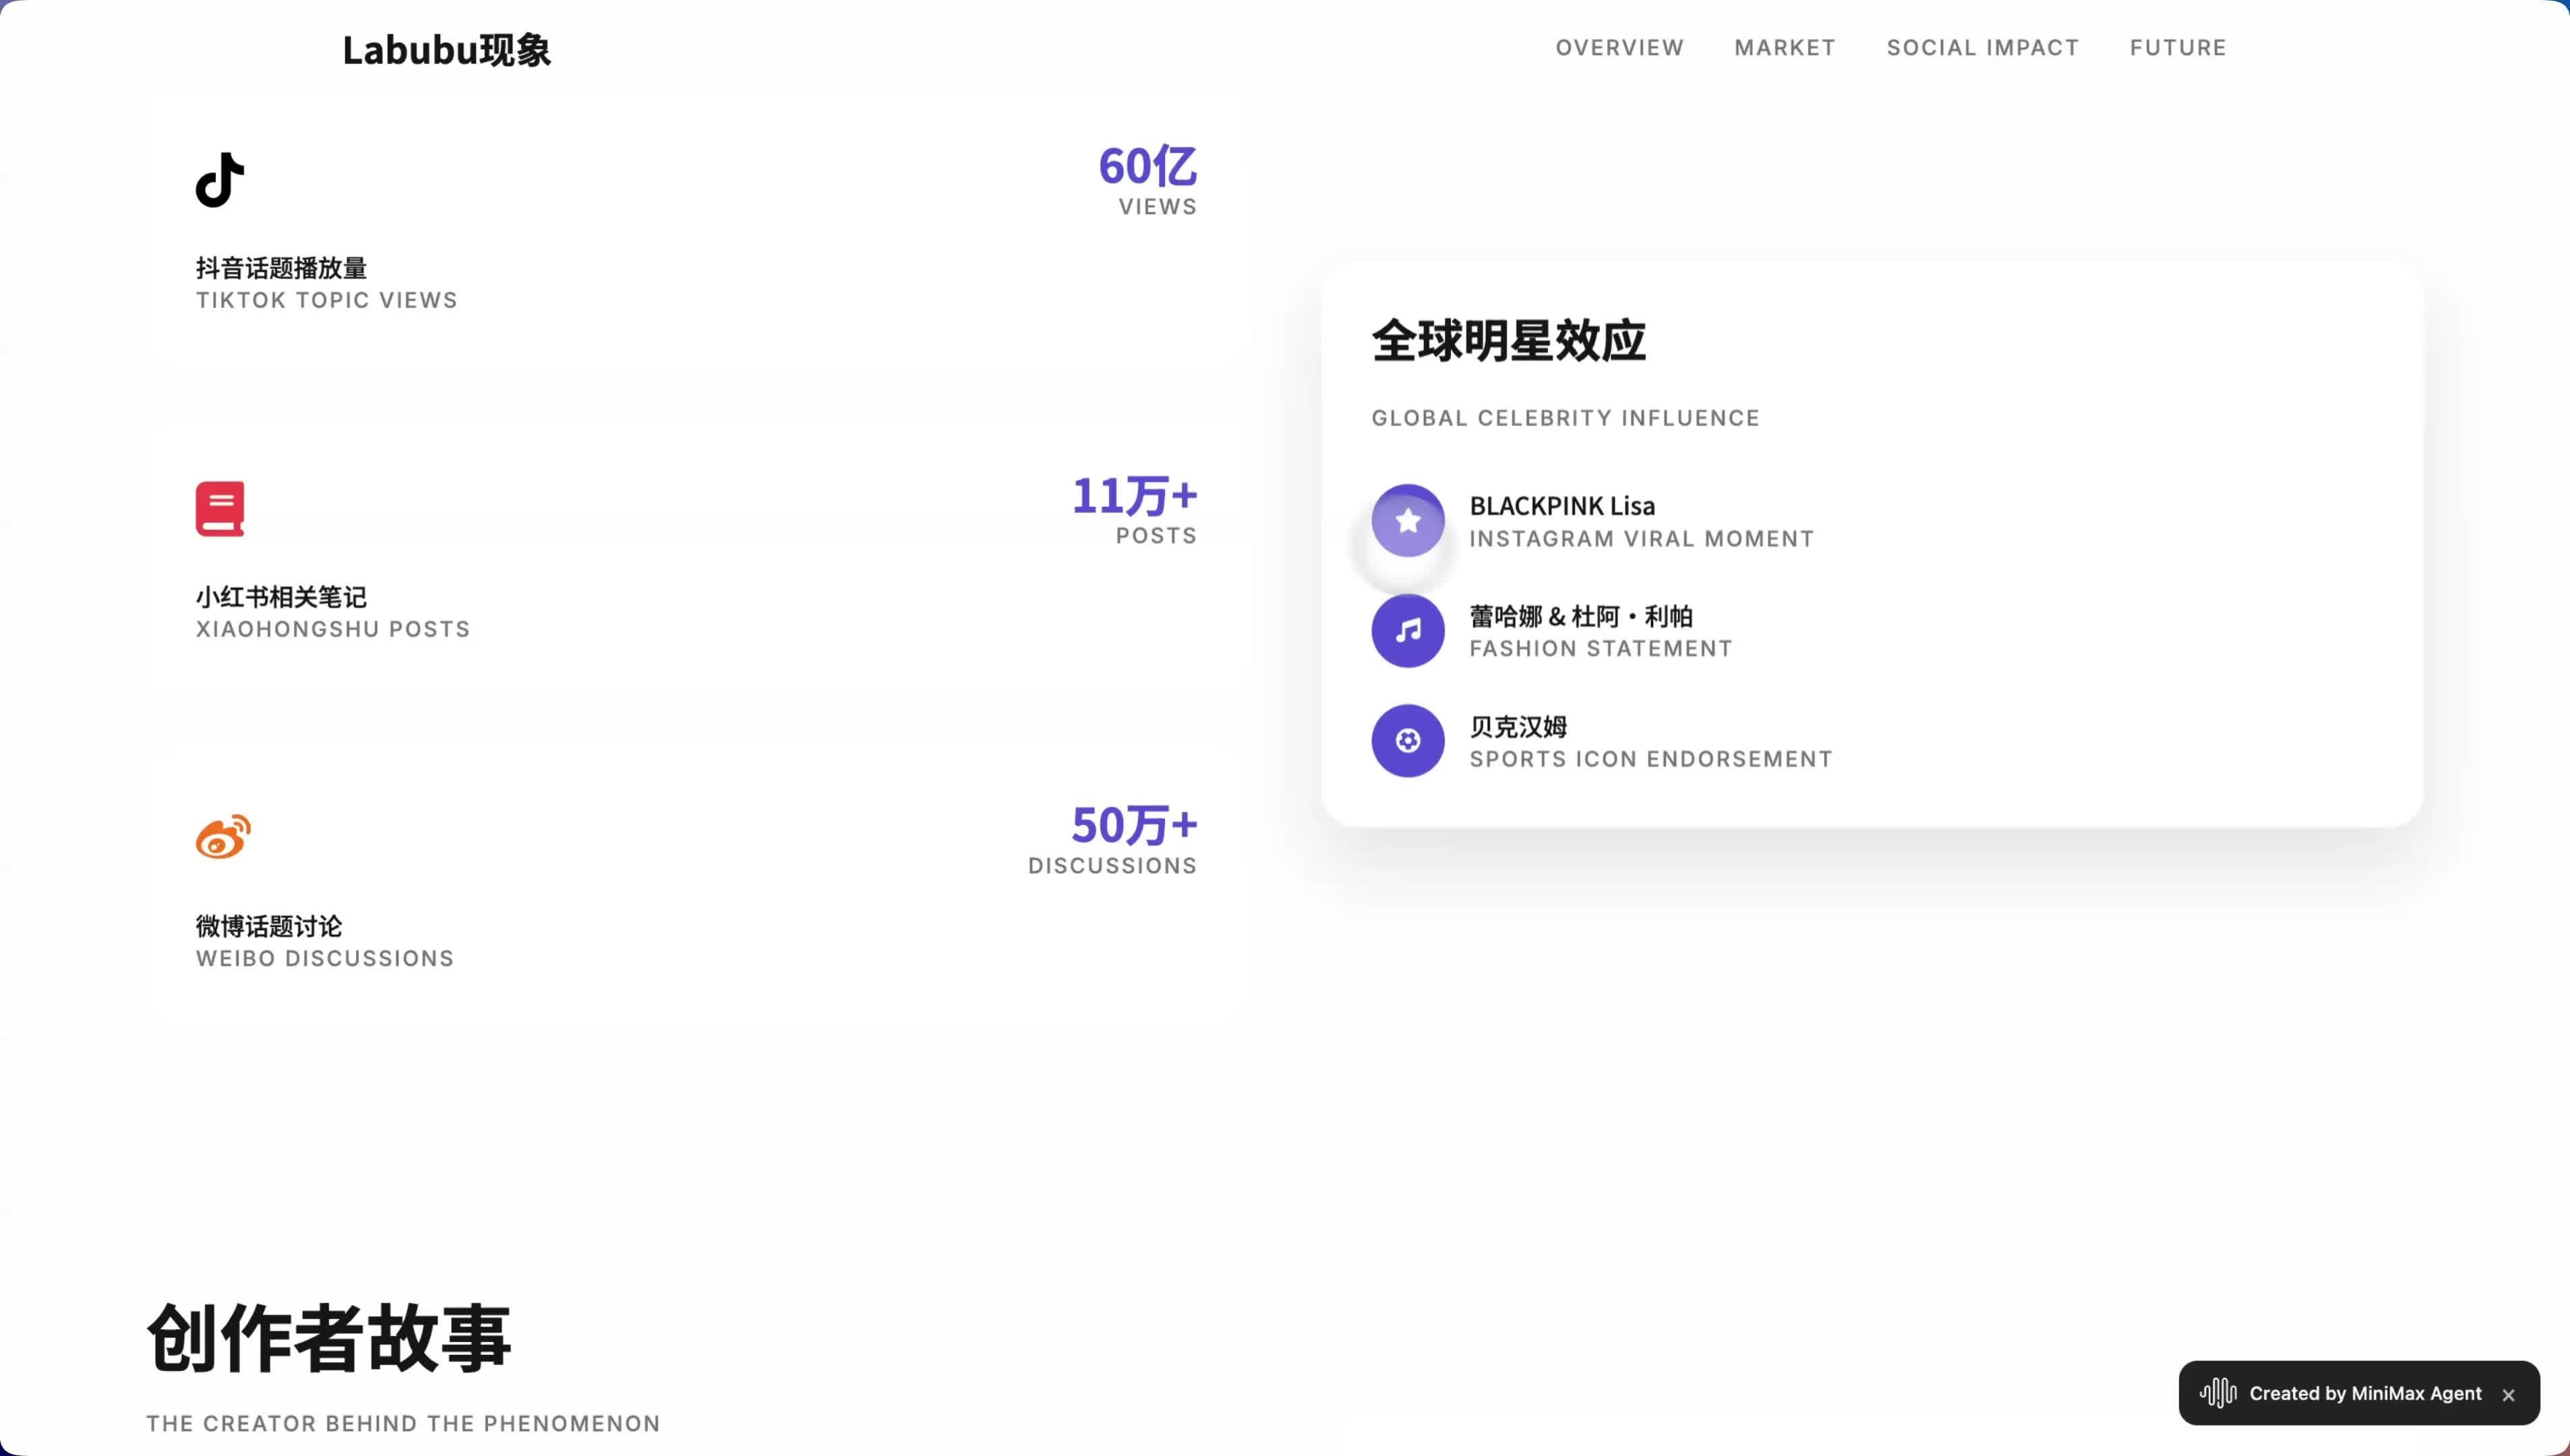Viewport: 2570px width, 1456px height.
Task: Click the Created by MiniMax Agent text
Action: tap(2364, 1393)
